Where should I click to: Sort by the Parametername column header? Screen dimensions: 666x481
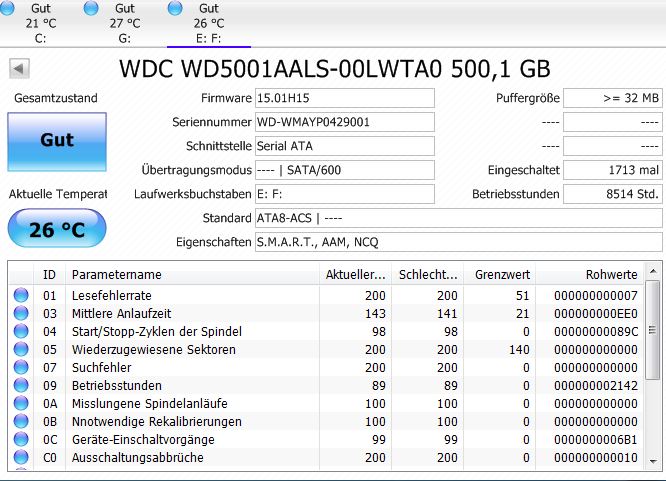pyautogui.click(x=192, y=274)
